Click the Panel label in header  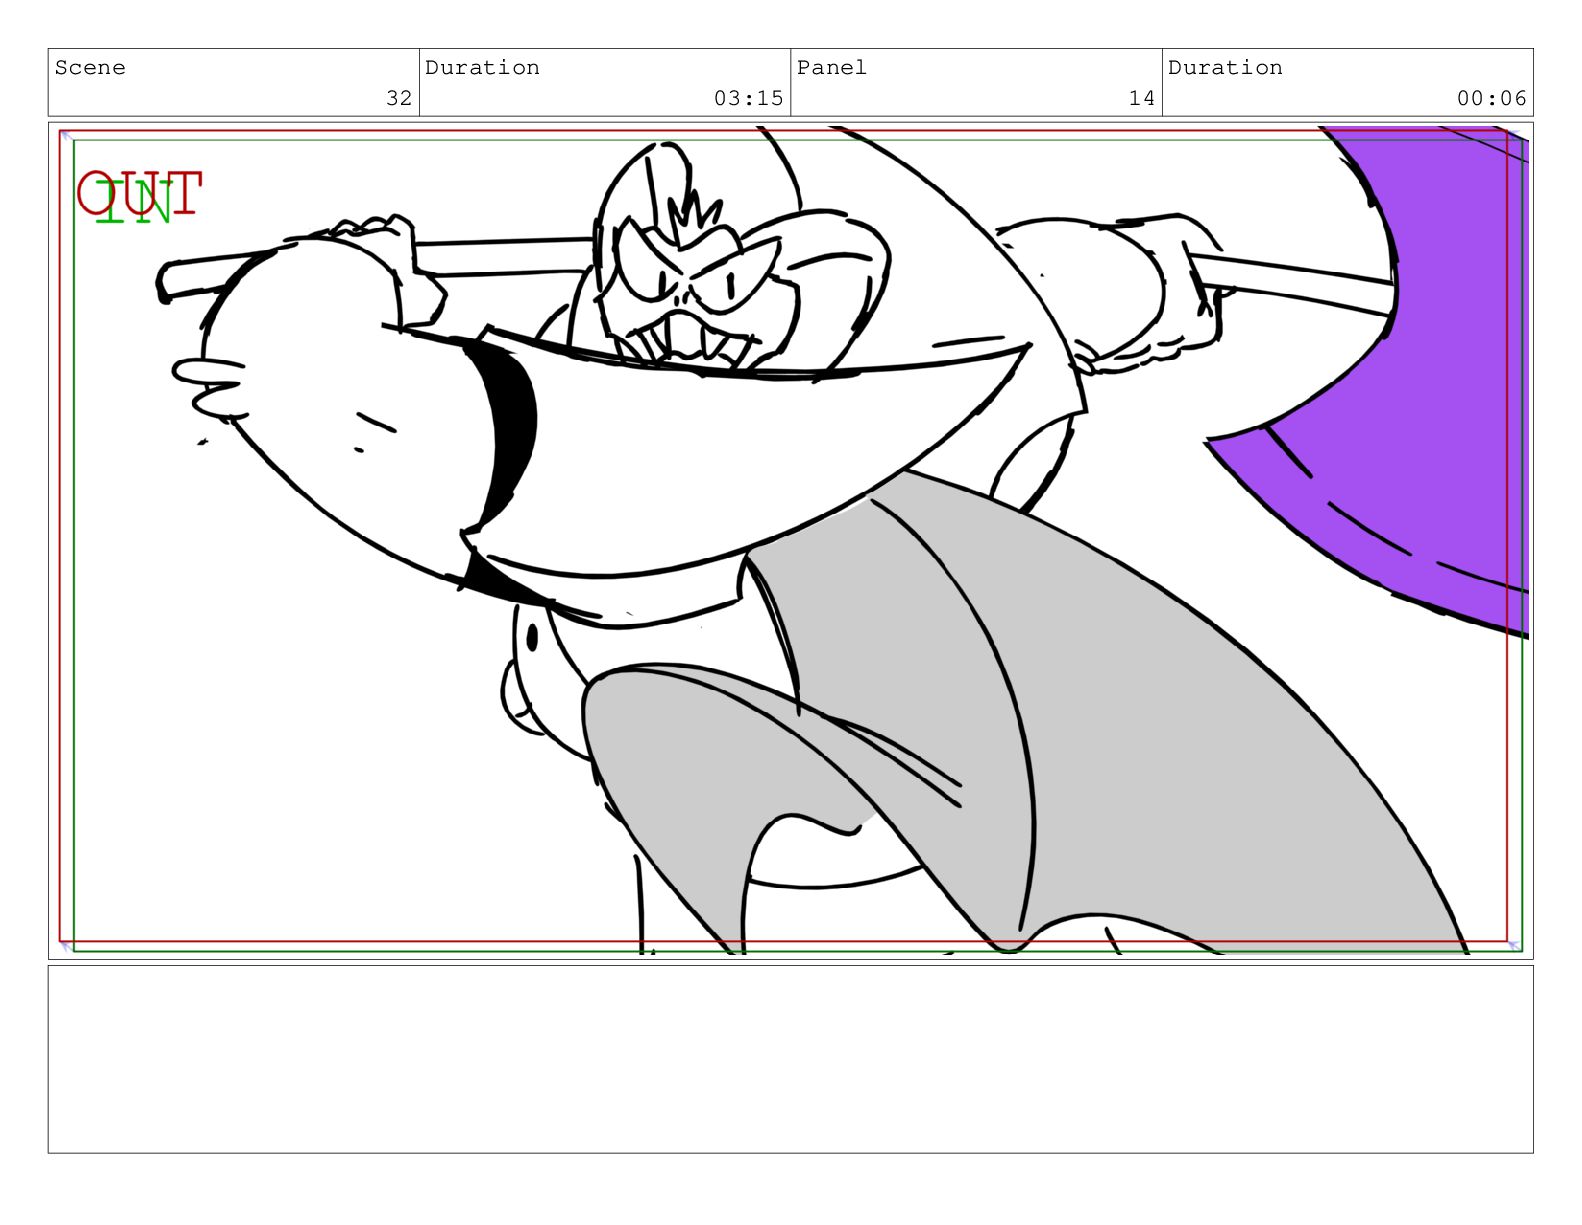point(831,68)
